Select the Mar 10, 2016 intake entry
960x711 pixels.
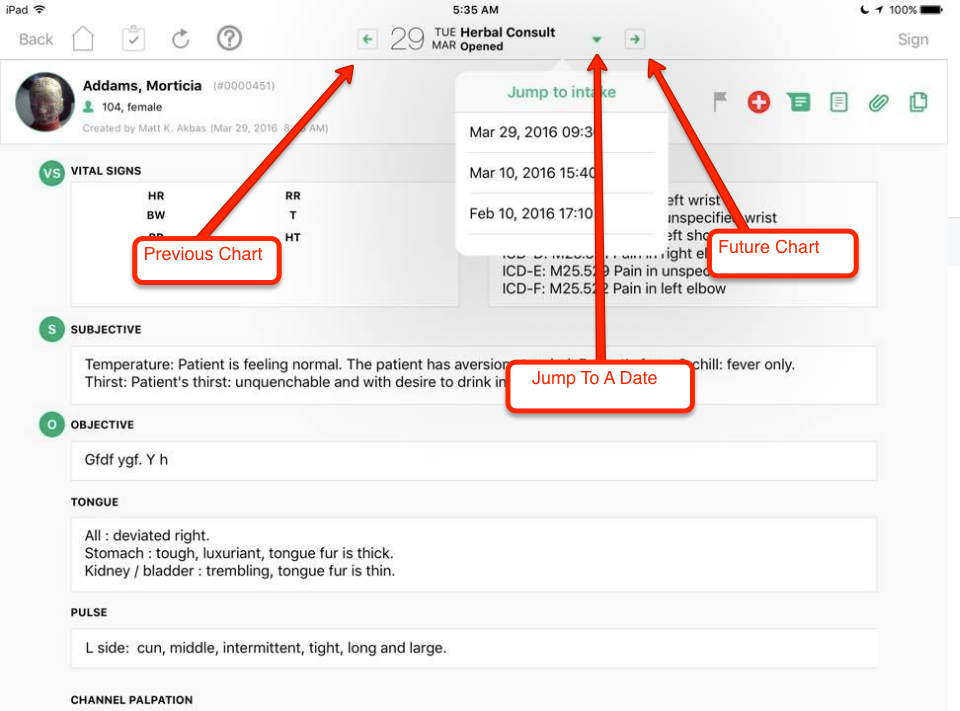[533, 173]
